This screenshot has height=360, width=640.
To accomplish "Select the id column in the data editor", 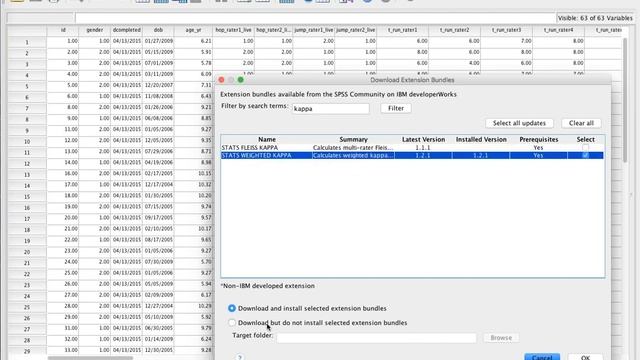I will click(x=63, y=30).
